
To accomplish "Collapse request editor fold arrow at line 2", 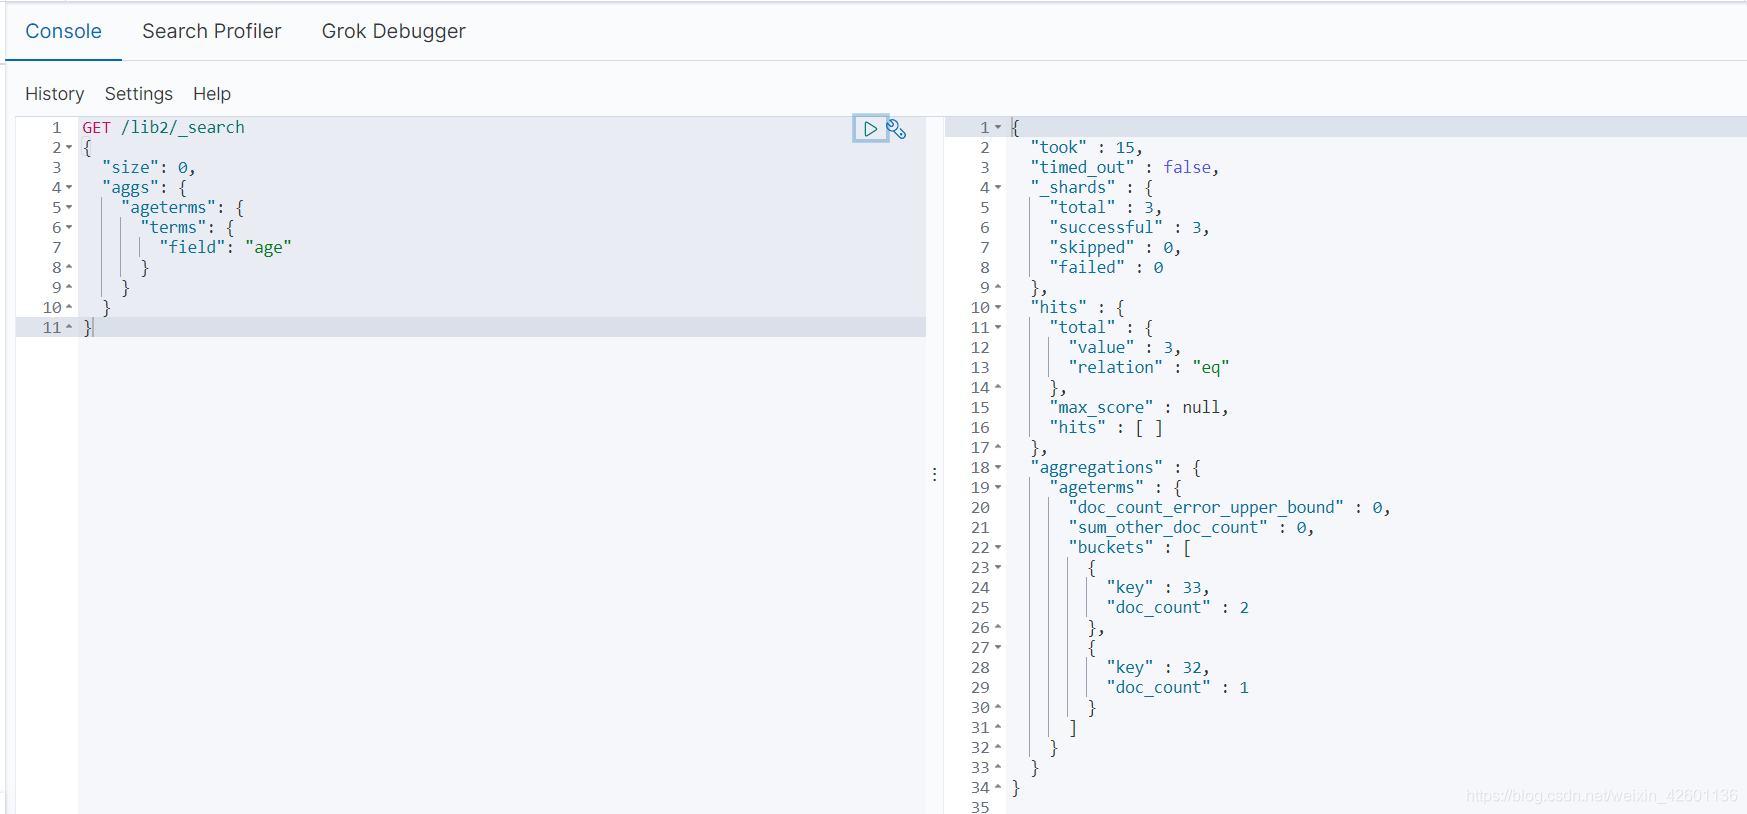I will 69,148.
